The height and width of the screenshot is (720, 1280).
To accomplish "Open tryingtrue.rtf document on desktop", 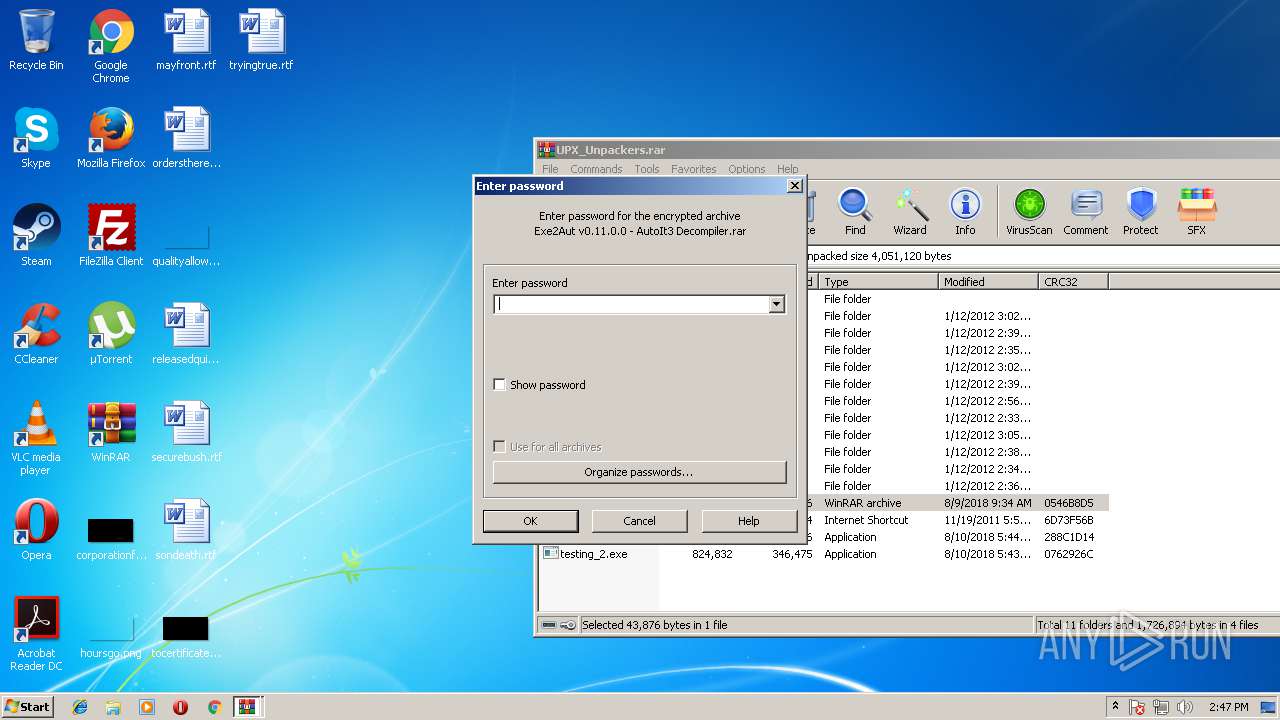I will point(261,40).
